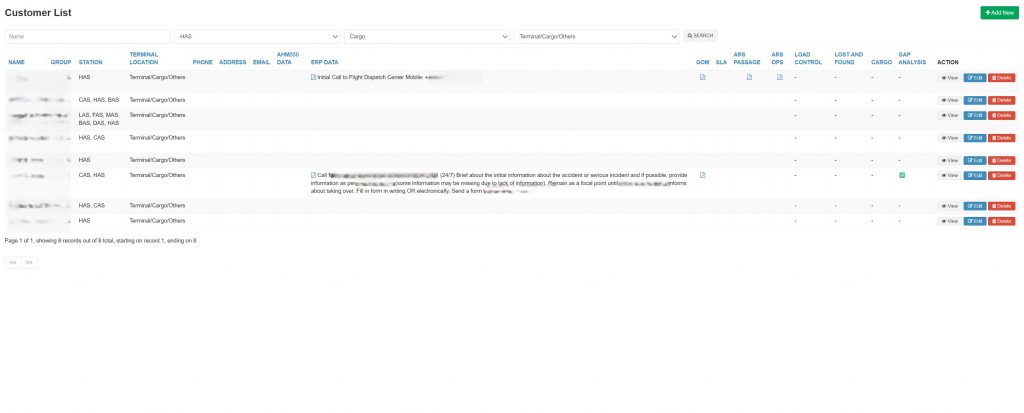The height and width of the screenshot is (413, 1024).
Task: Click the Search button
Action: (700, 36)
